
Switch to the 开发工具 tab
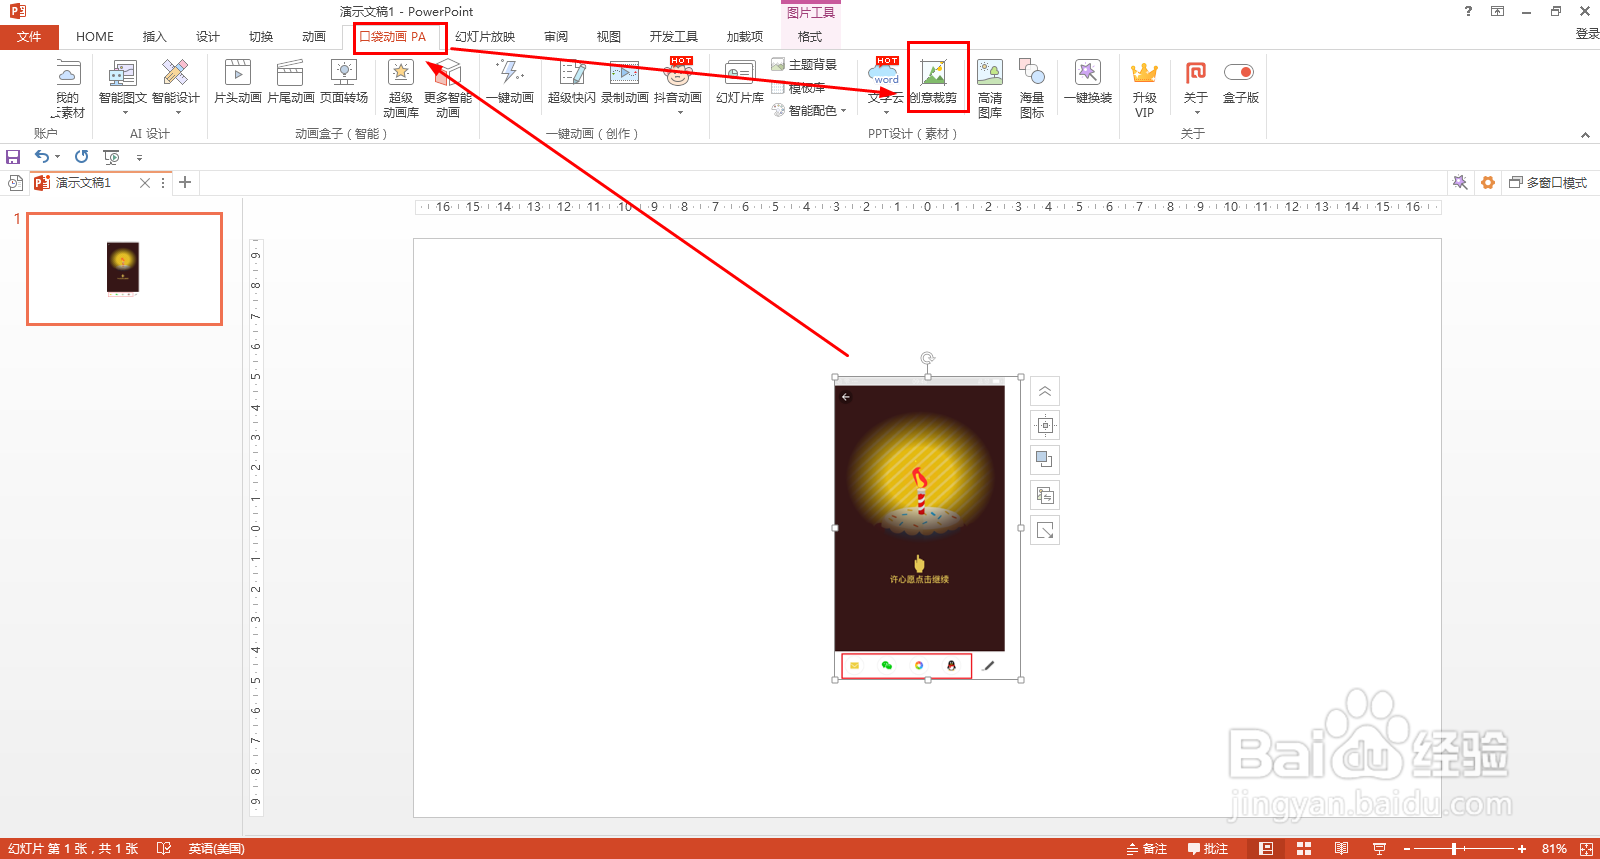[674, 37]
